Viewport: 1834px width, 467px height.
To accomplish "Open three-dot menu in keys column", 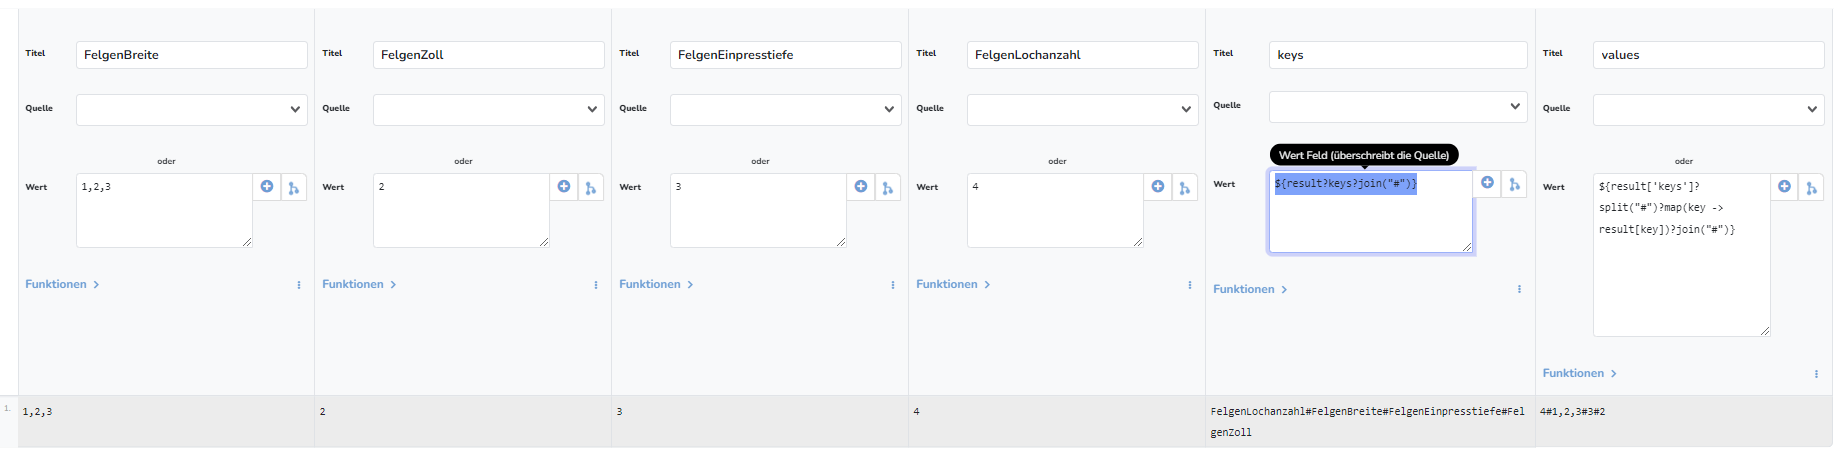I will [1519, 289].
